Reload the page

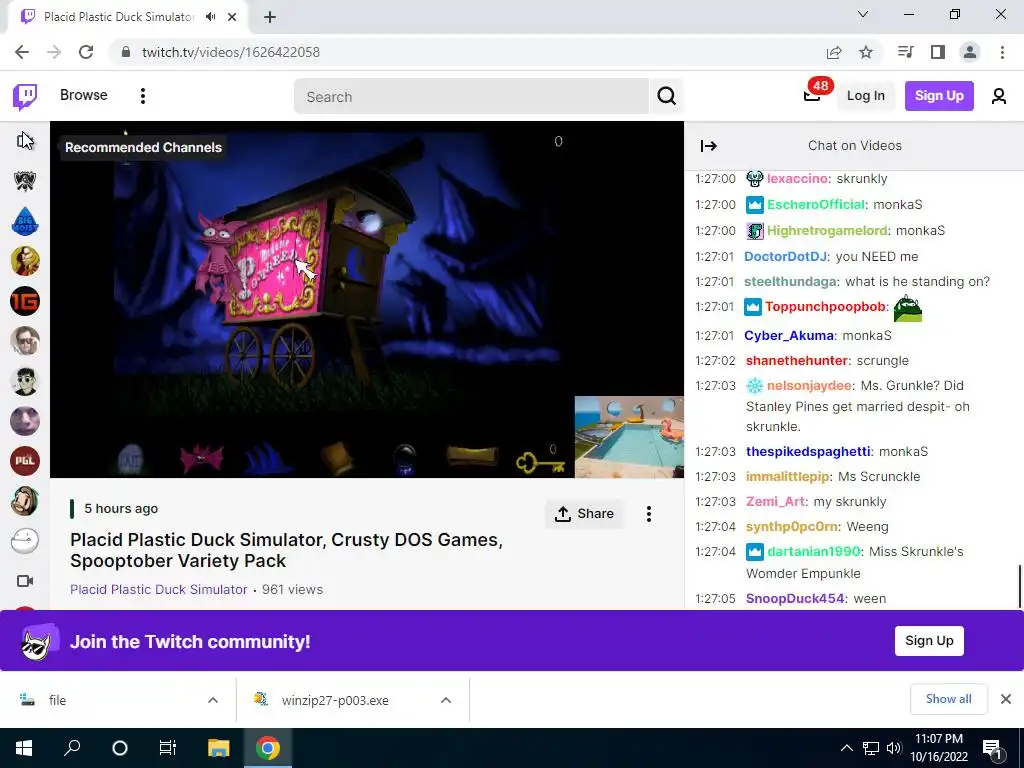pyautogui.click(x=86, y=52)
